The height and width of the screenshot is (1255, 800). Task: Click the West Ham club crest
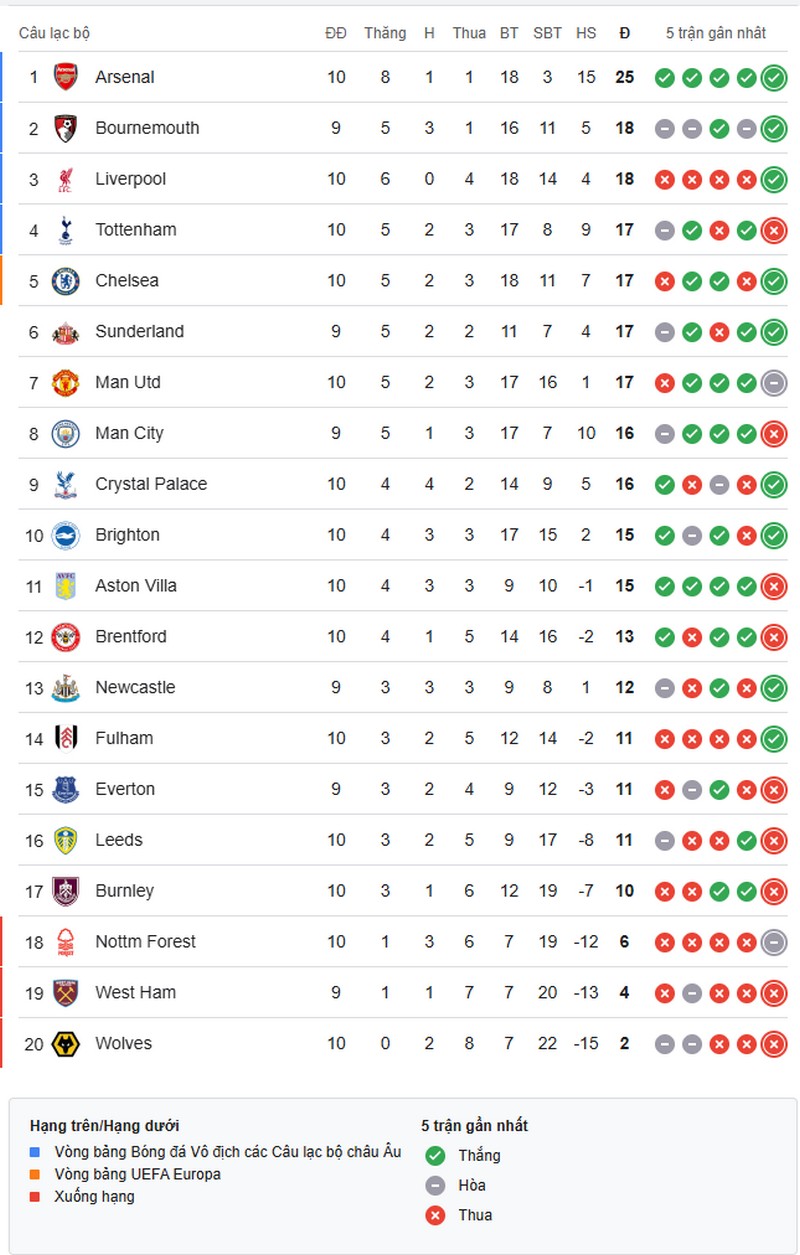[x=65, y=993]
